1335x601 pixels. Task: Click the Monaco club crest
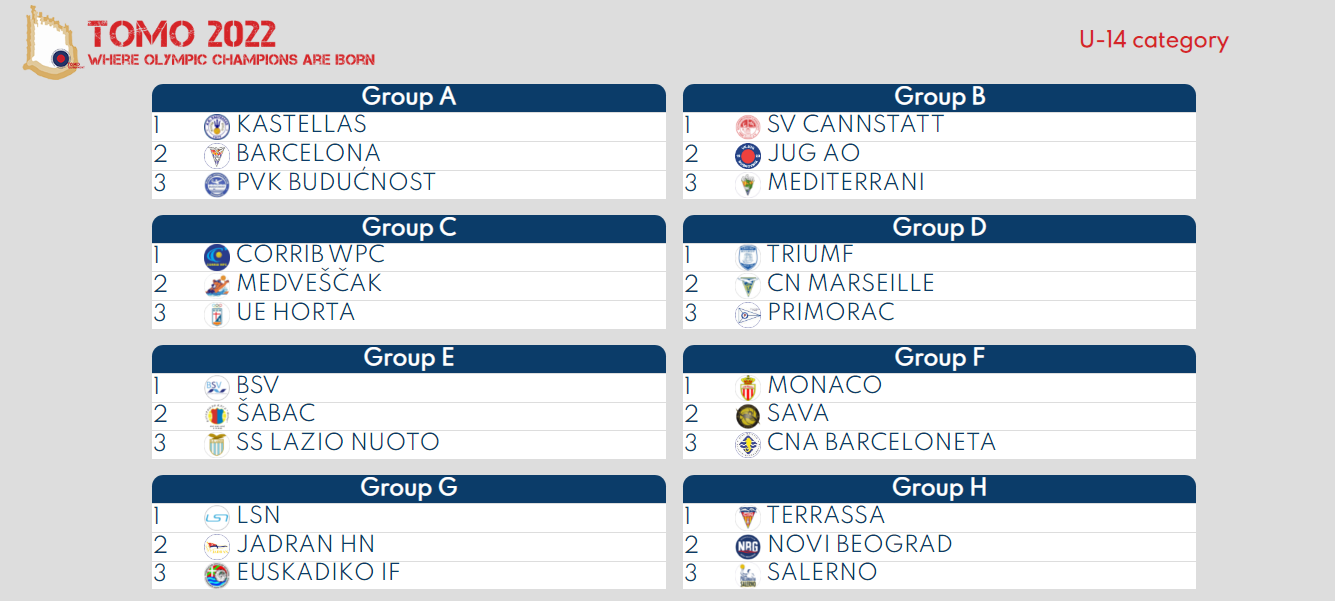[x=747, y=387]
